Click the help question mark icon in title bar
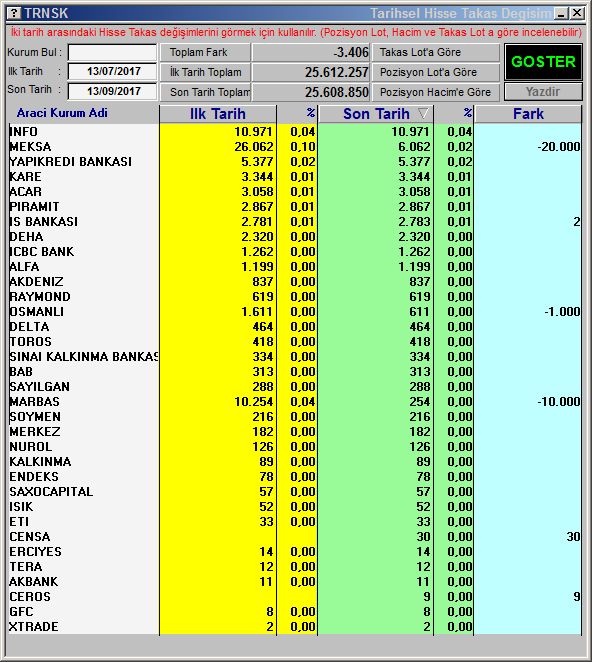The image size is (592, 662). [x=14, y=13]
